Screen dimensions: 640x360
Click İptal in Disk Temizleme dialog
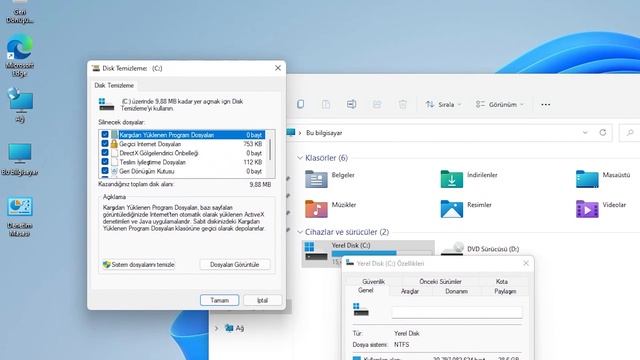(262, 300)
